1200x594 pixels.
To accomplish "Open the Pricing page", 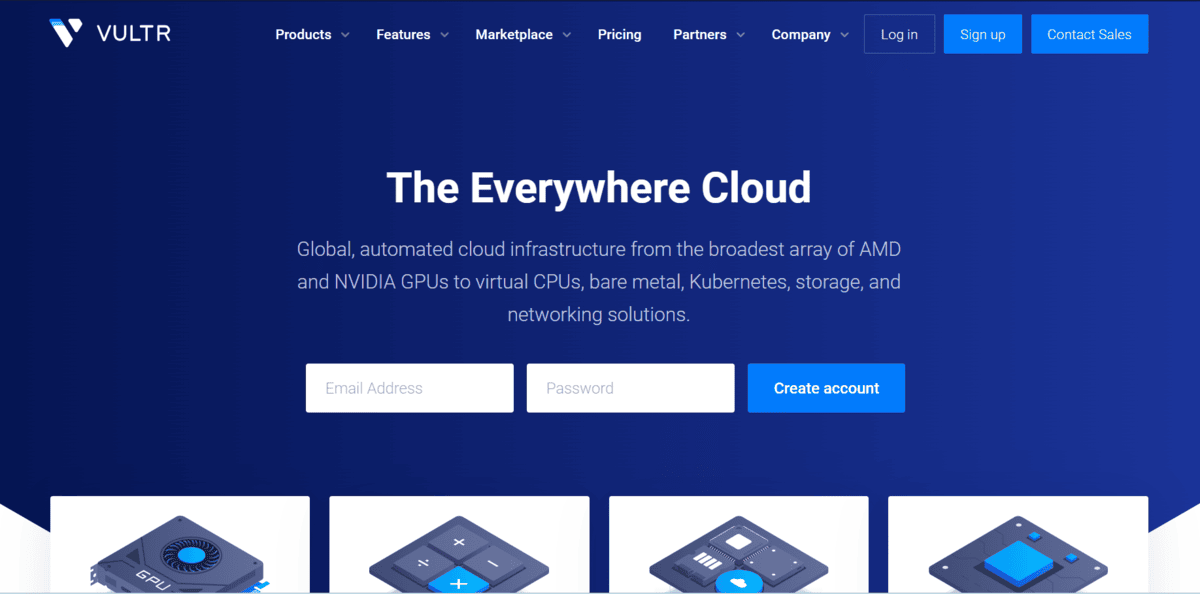I will click(x=619, y=34).
